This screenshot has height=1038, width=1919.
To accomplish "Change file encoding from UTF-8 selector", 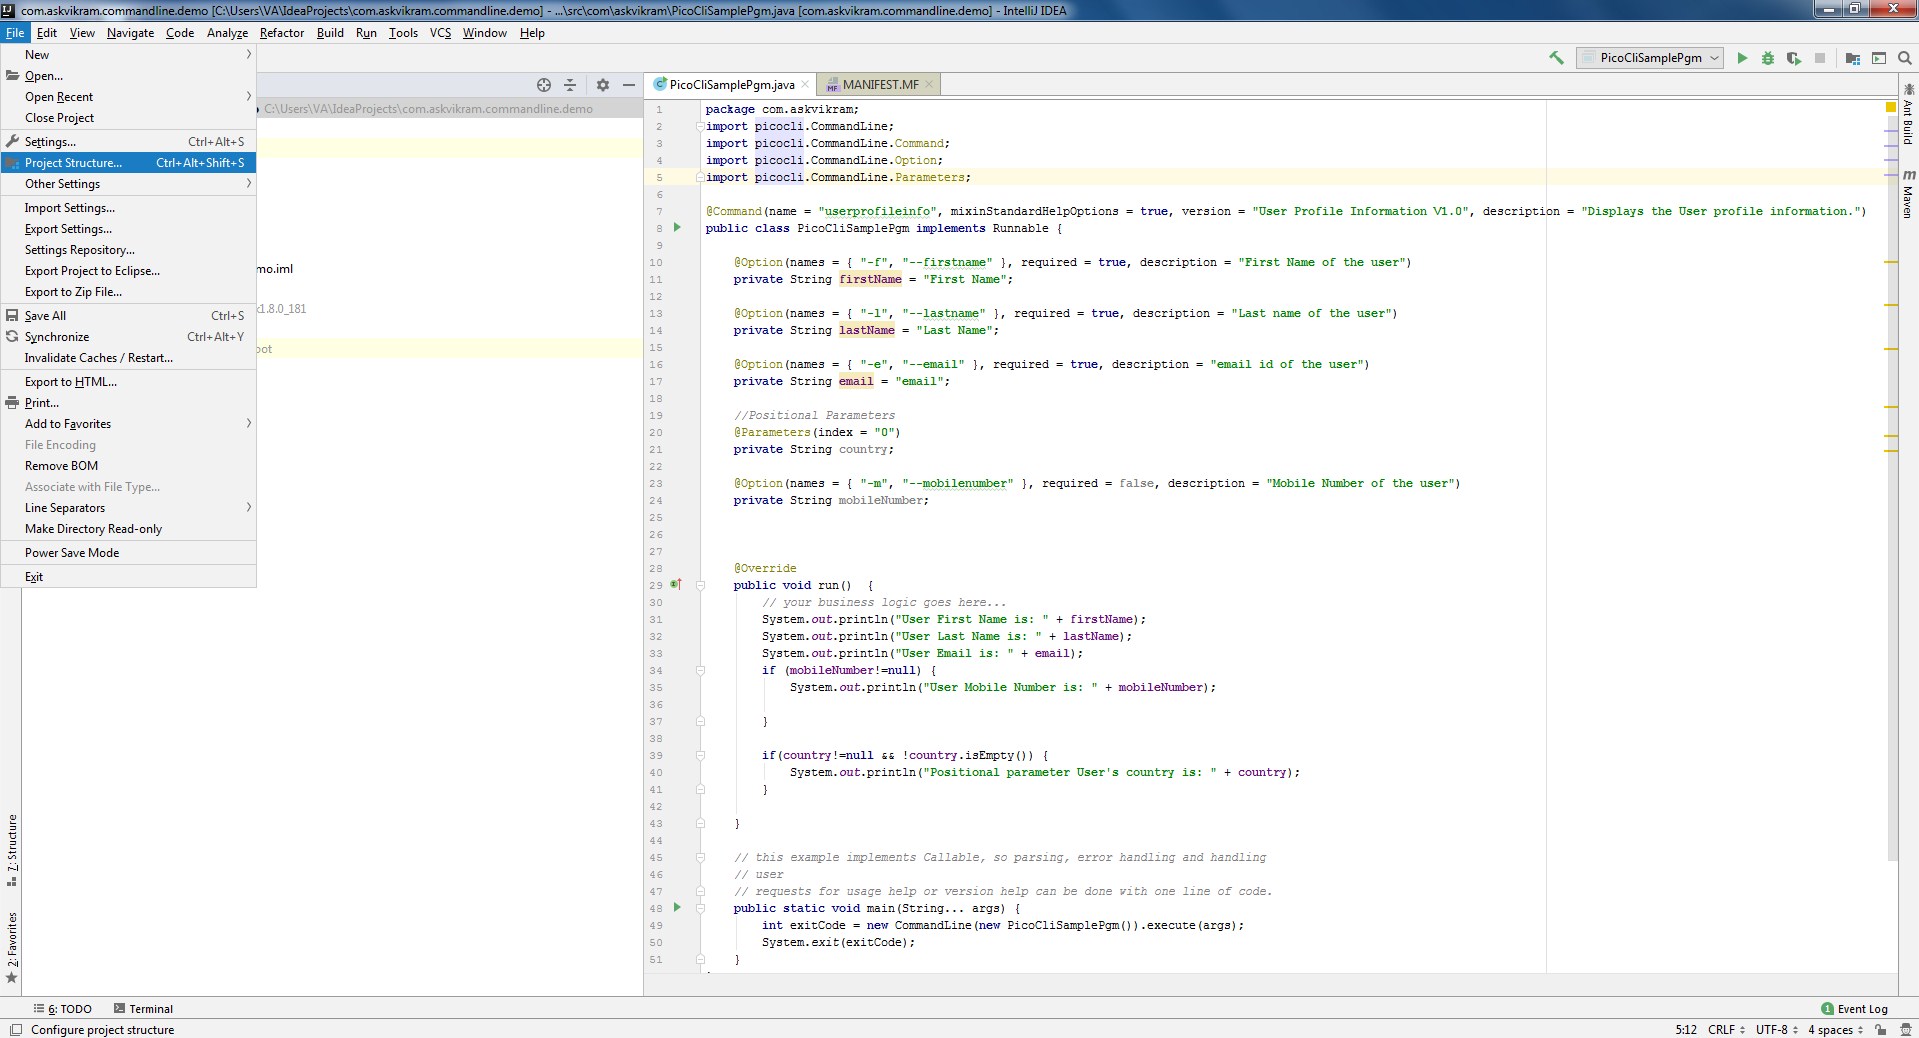I will click(1772, 1029).
